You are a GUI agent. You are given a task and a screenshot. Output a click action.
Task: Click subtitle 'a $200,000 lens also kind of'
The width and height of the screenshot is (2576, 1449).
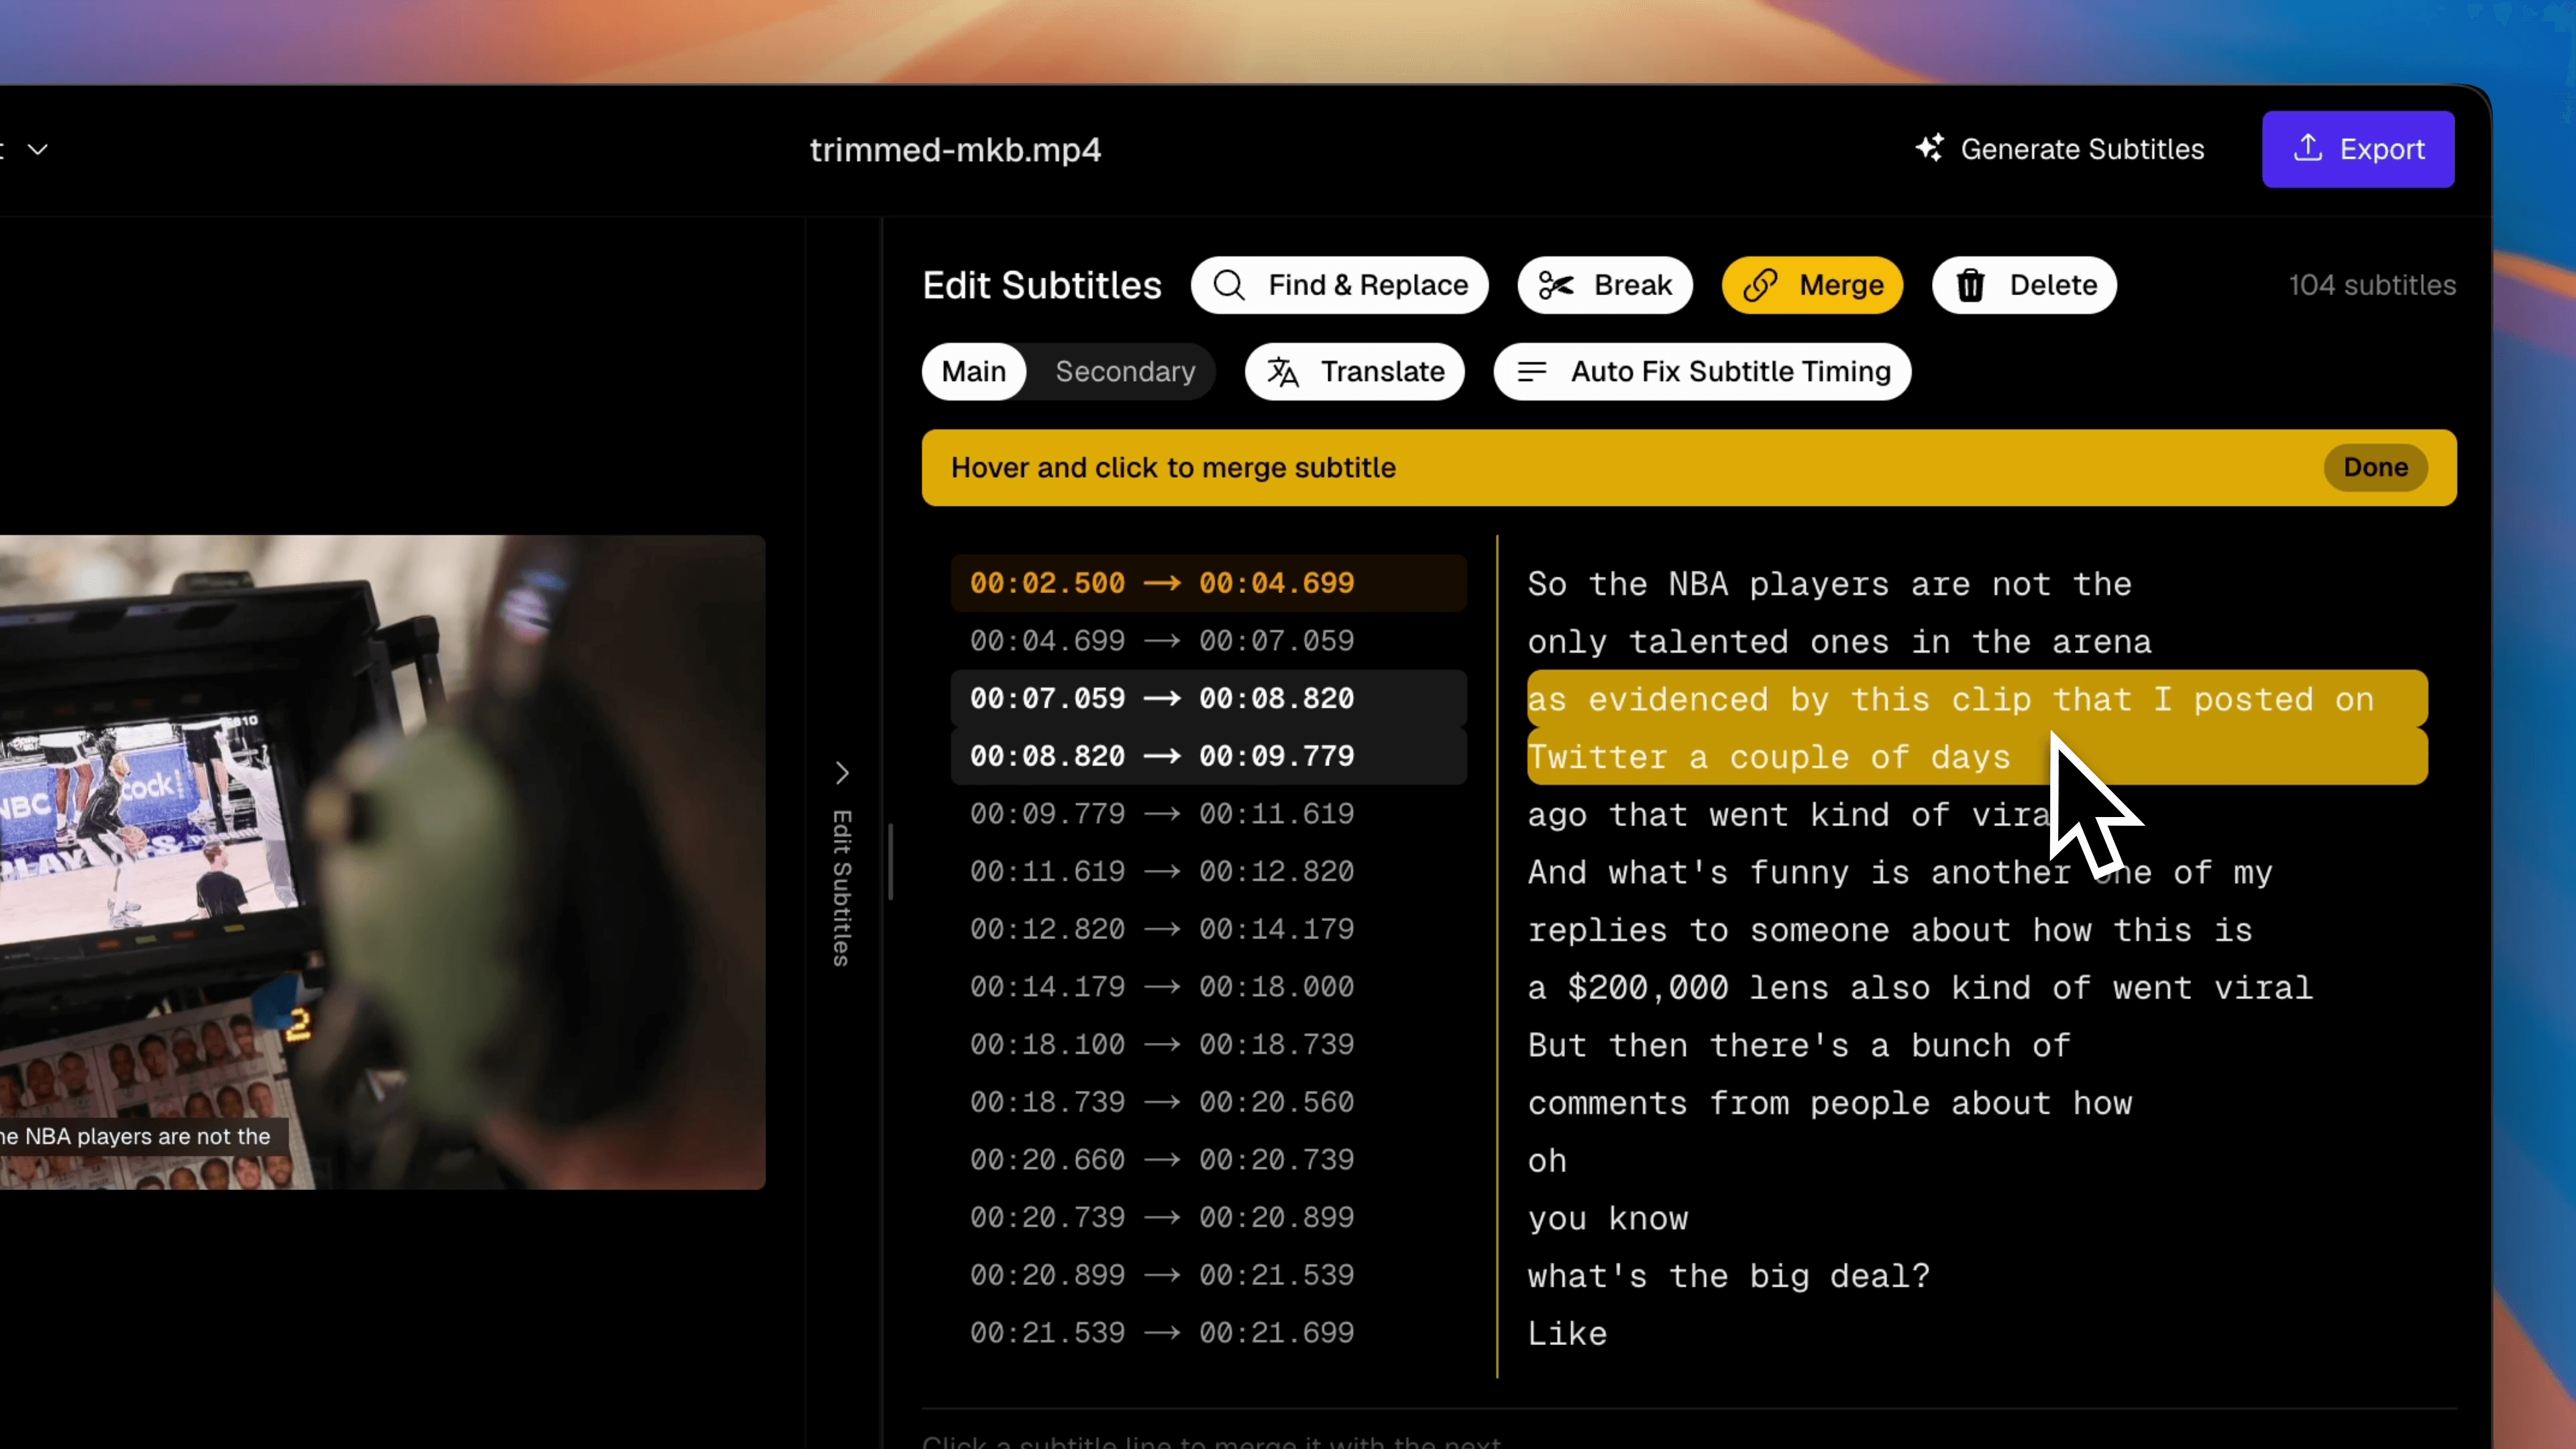[1920, 988]
